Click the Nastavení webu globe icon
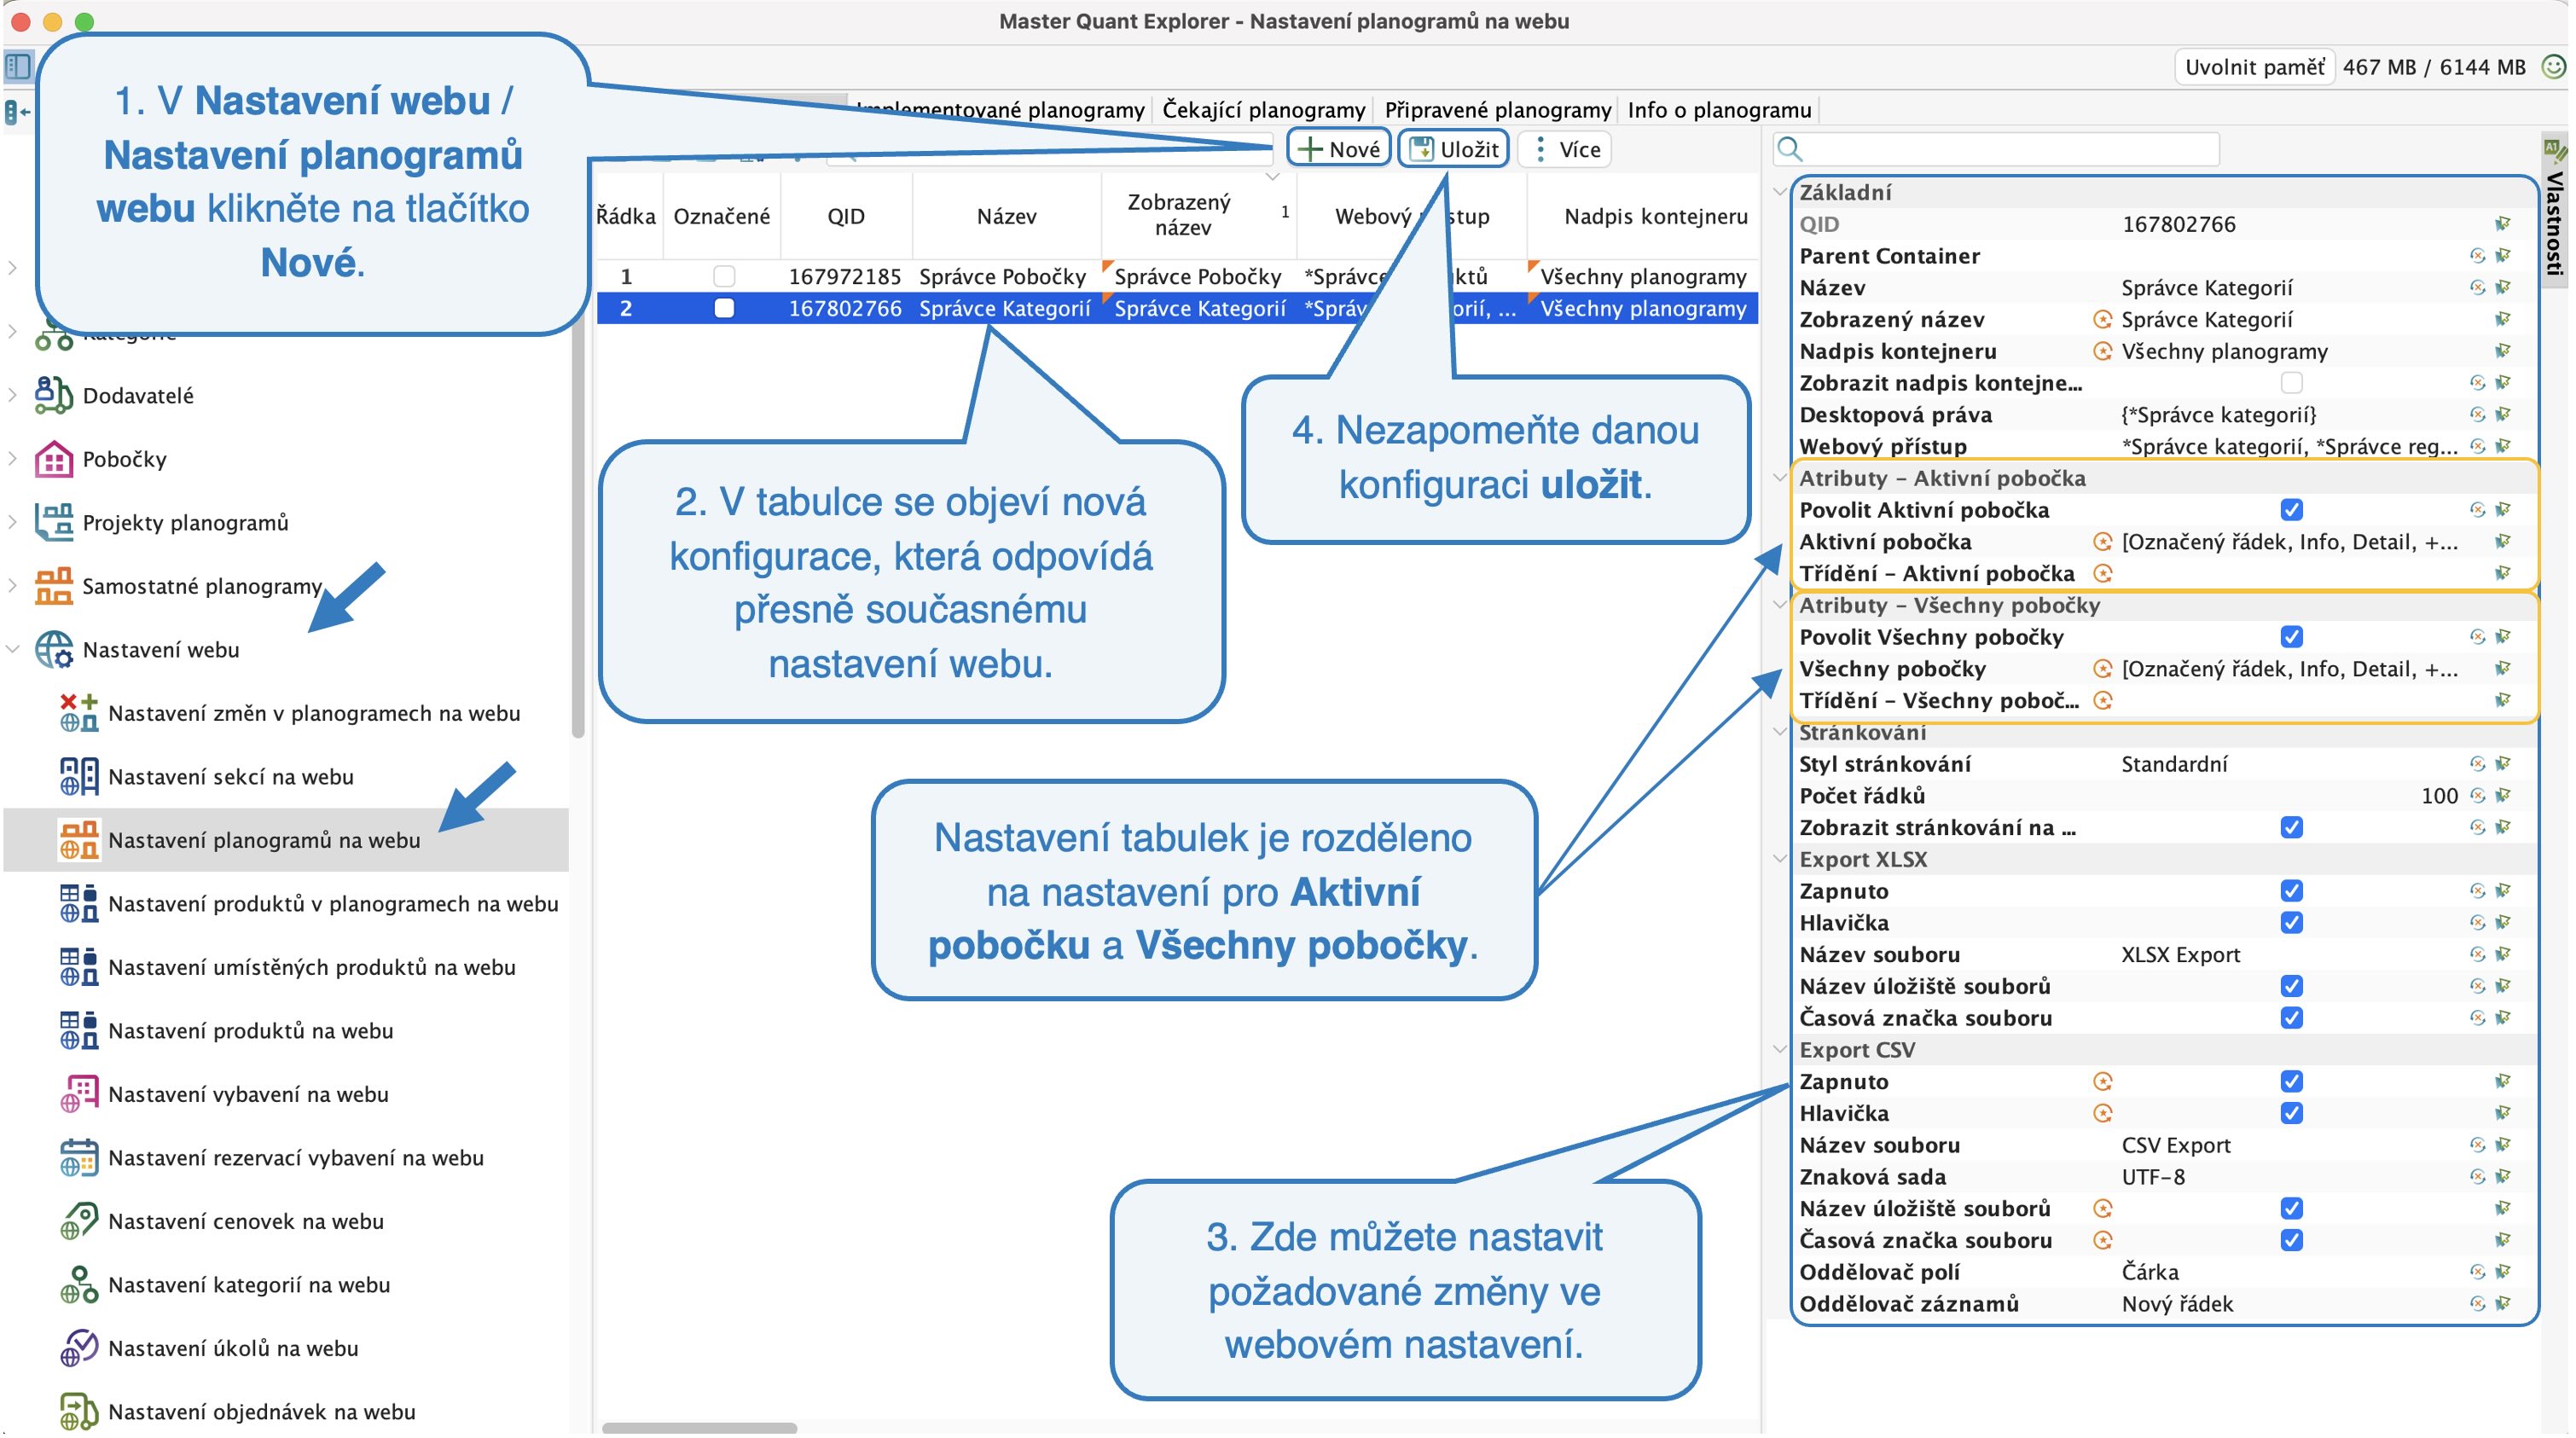Image resolution: width=2576 pixels, height=1438 pixels. point(53,649)
